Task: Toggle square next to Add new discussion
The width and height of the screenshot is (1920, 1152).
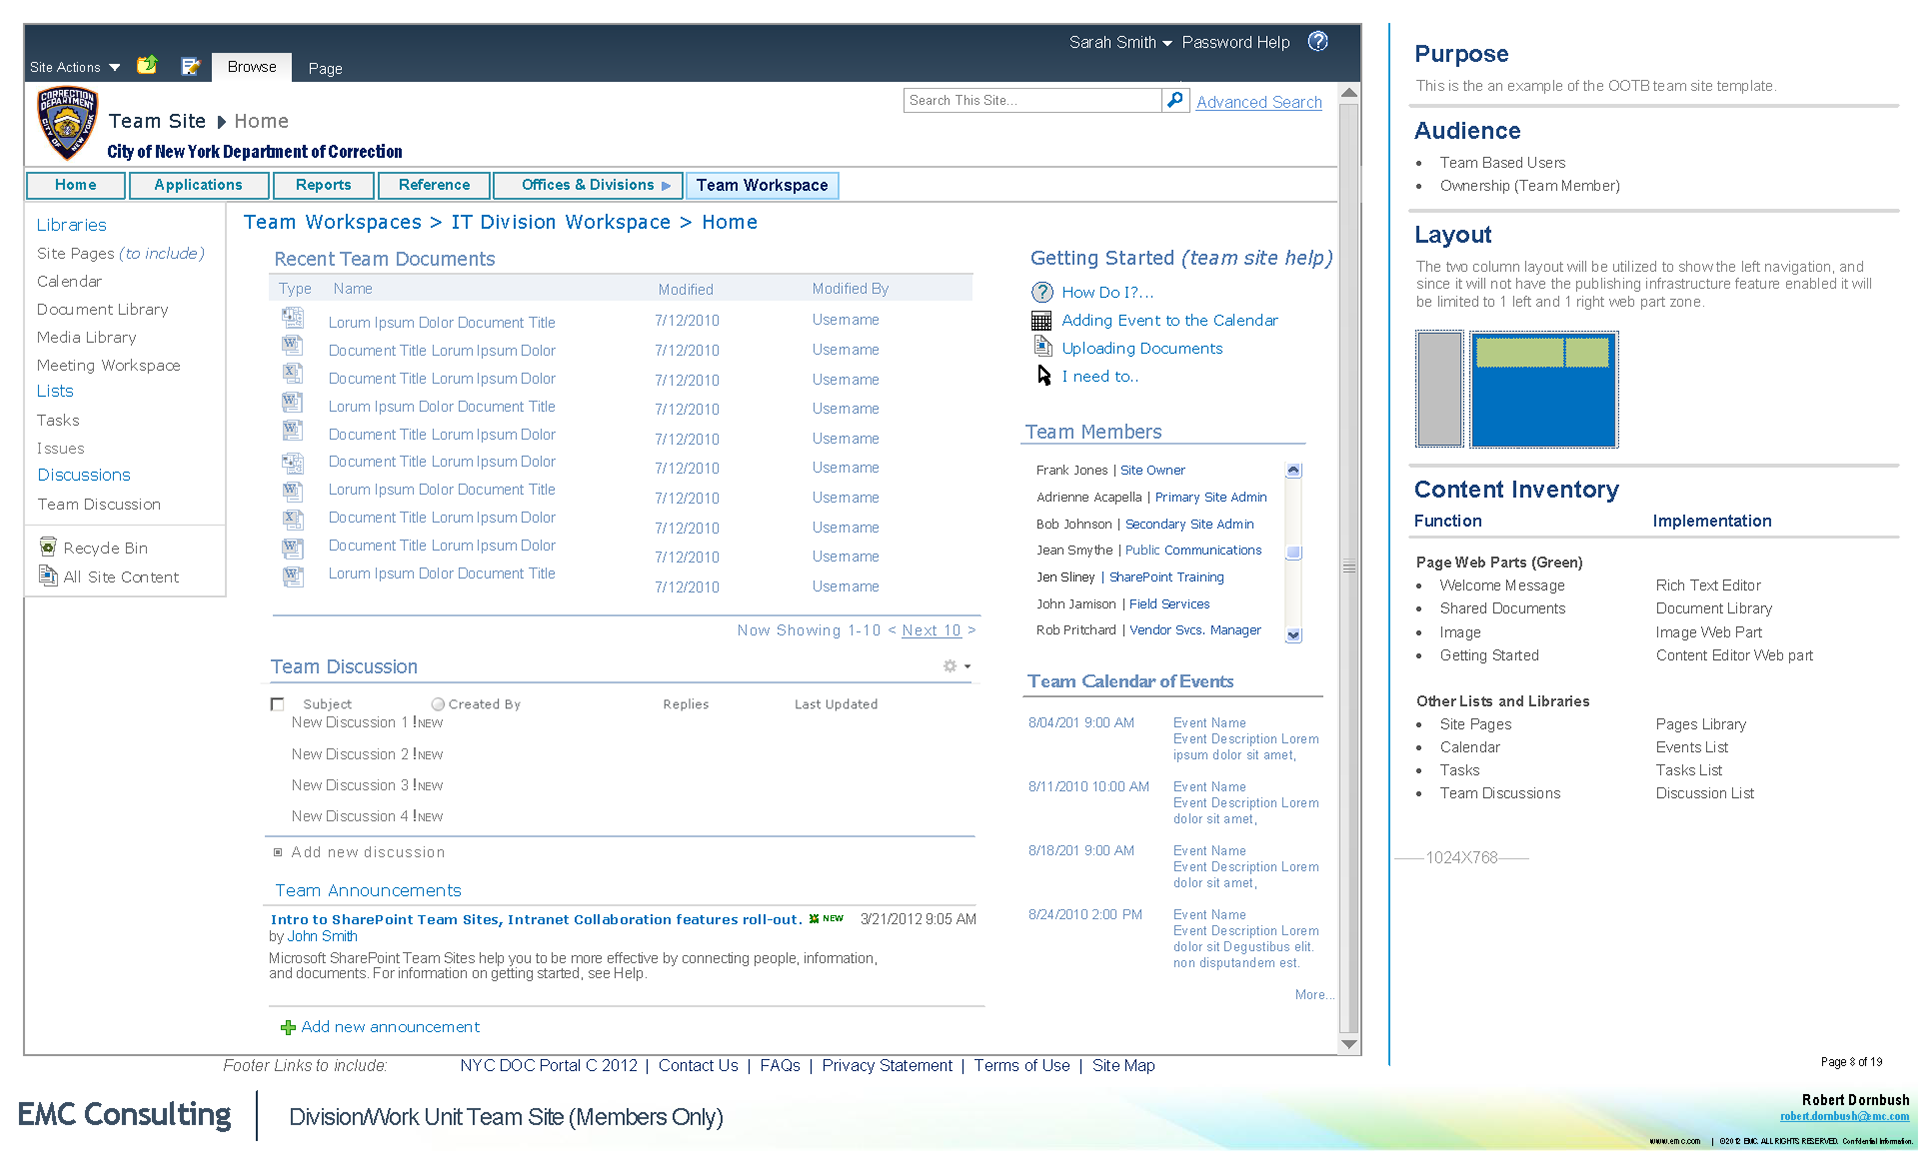Action: point(278,852)
